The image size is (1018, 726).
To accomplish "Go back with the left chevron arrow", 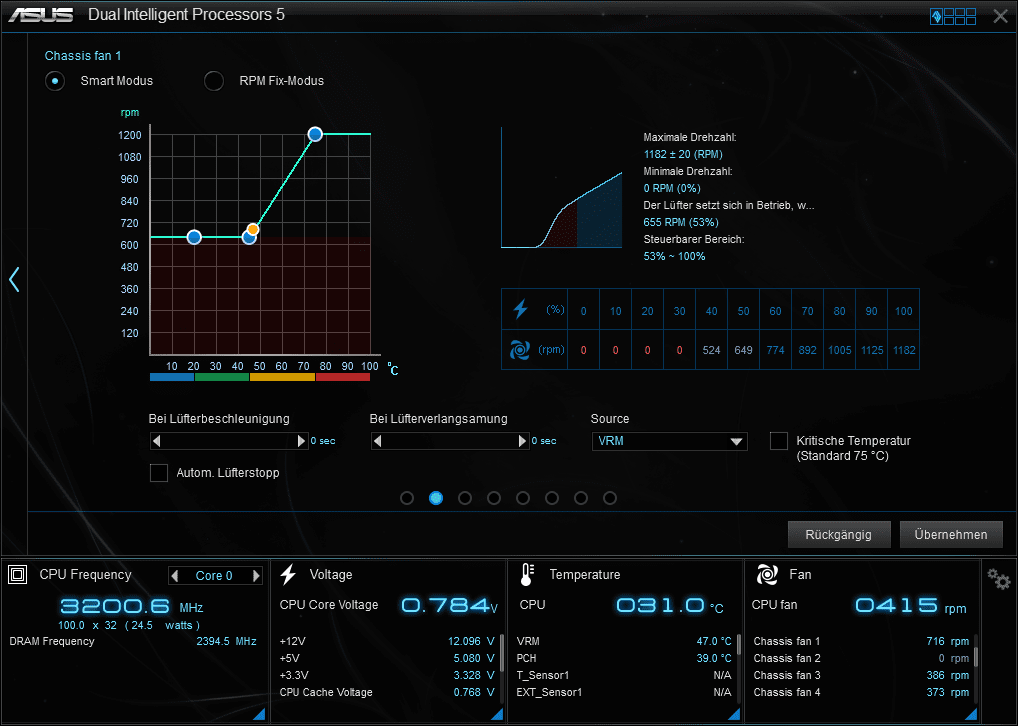I will (x=14, y=279).
